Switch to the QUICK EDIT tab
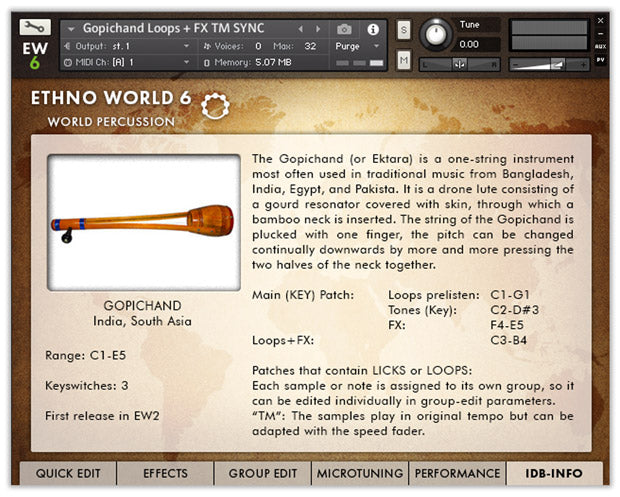This screenshot has height=497, width=620. point(68,473)
